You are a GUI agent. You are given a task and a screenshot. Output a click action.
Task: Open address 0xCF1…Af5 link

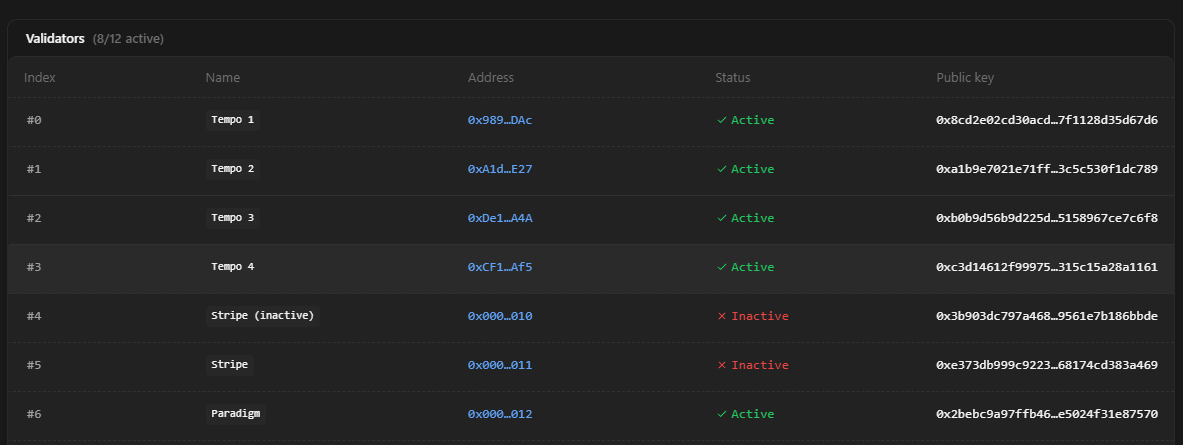[x=500, y=267]
